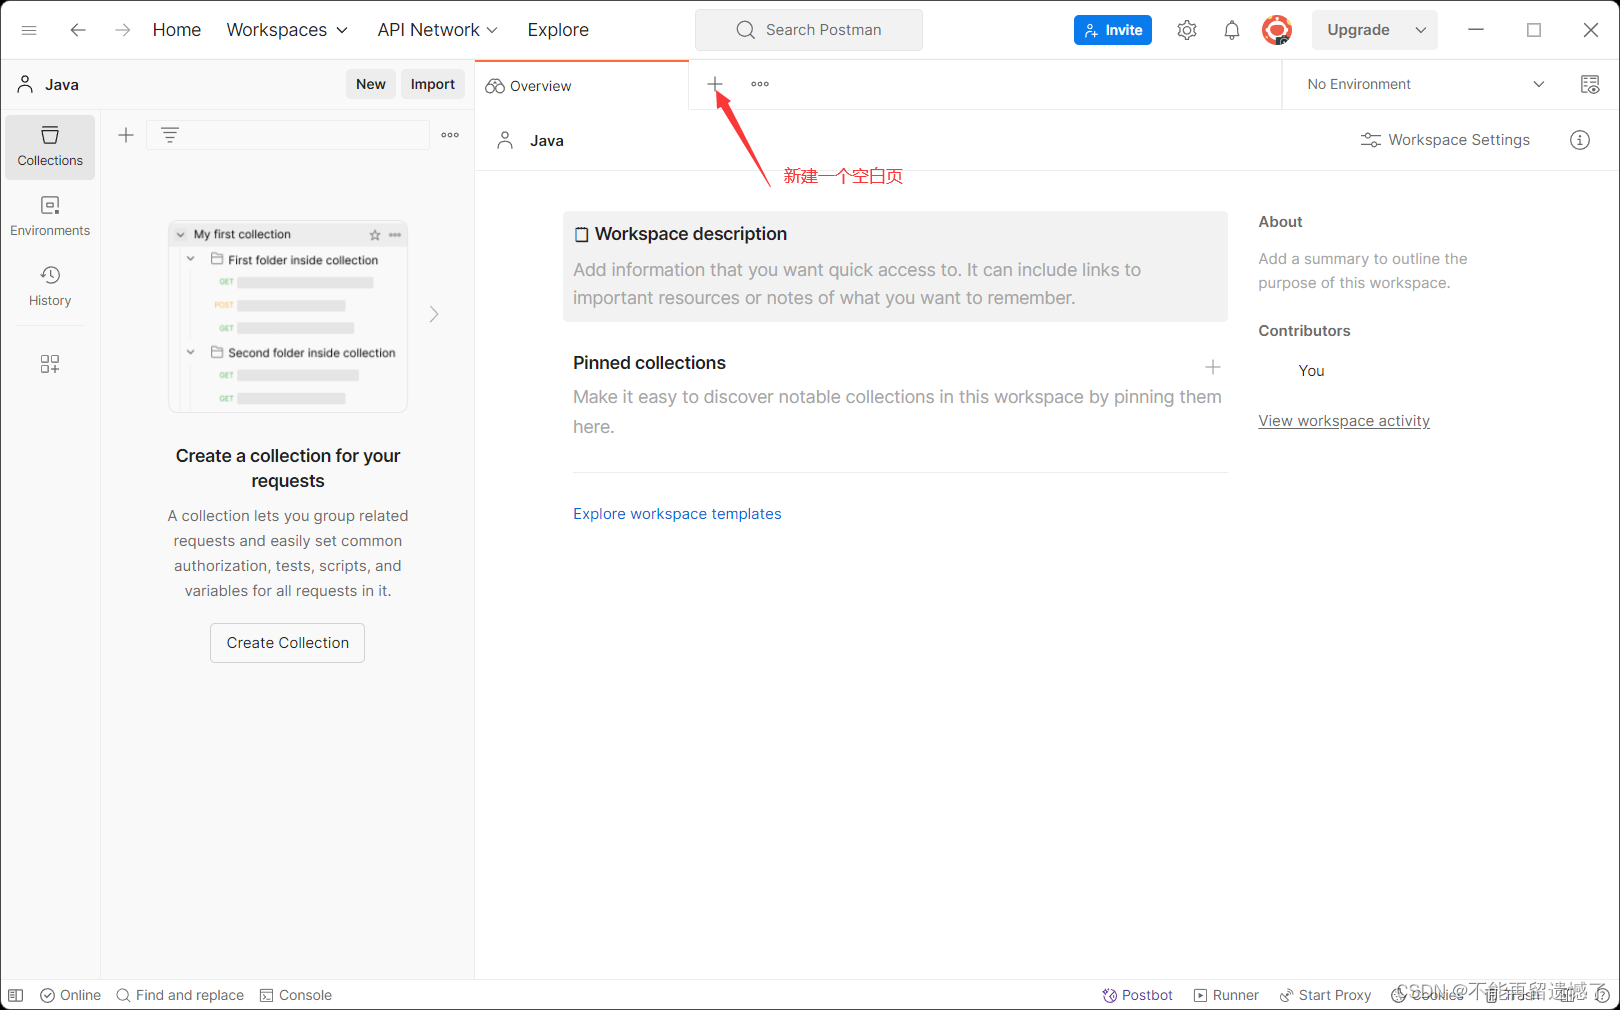
Task: Click the About summary placeholder text
Action: click(1363, 271)
